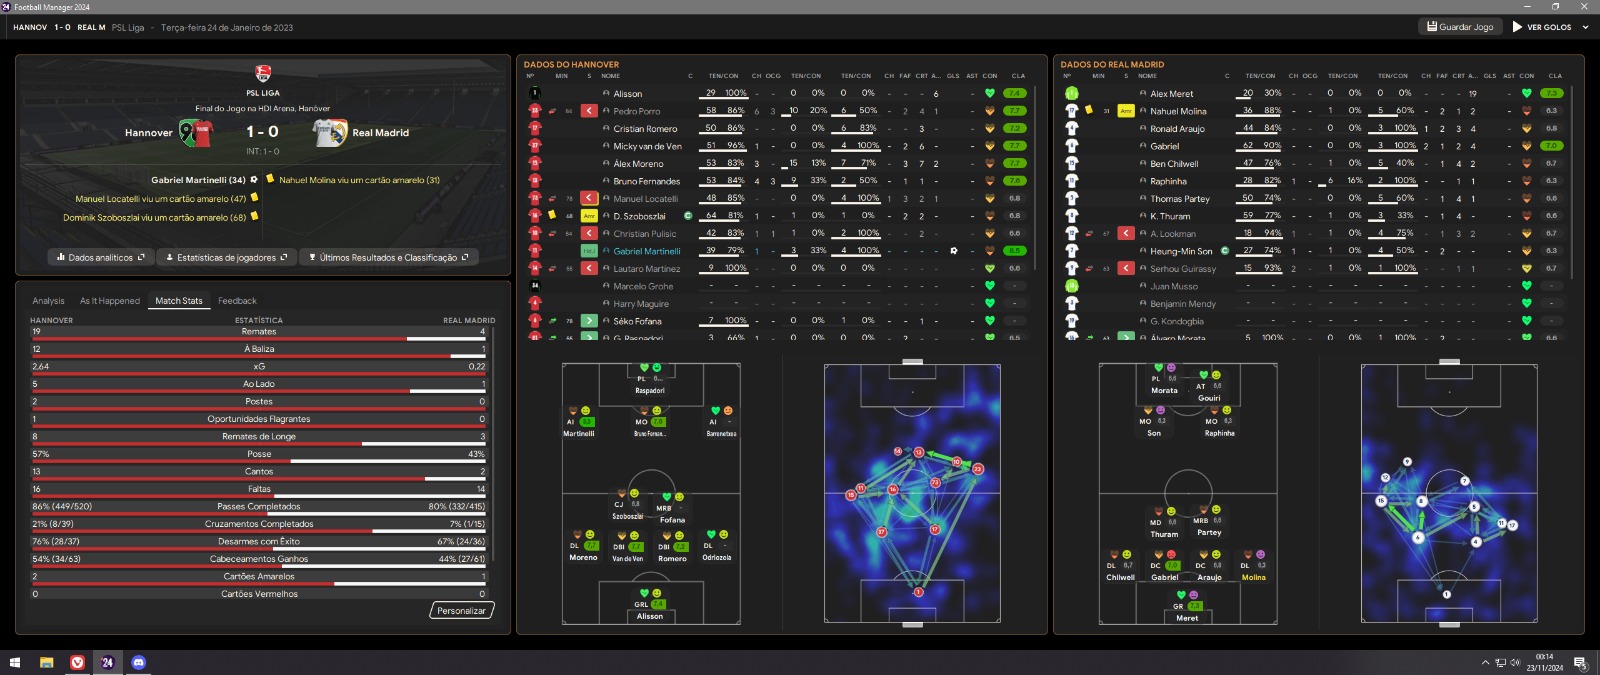Image resolution: width=1600 pixels, height=675 pixels.
Task: Click the xG statistic row
Action: coord(258,367)
